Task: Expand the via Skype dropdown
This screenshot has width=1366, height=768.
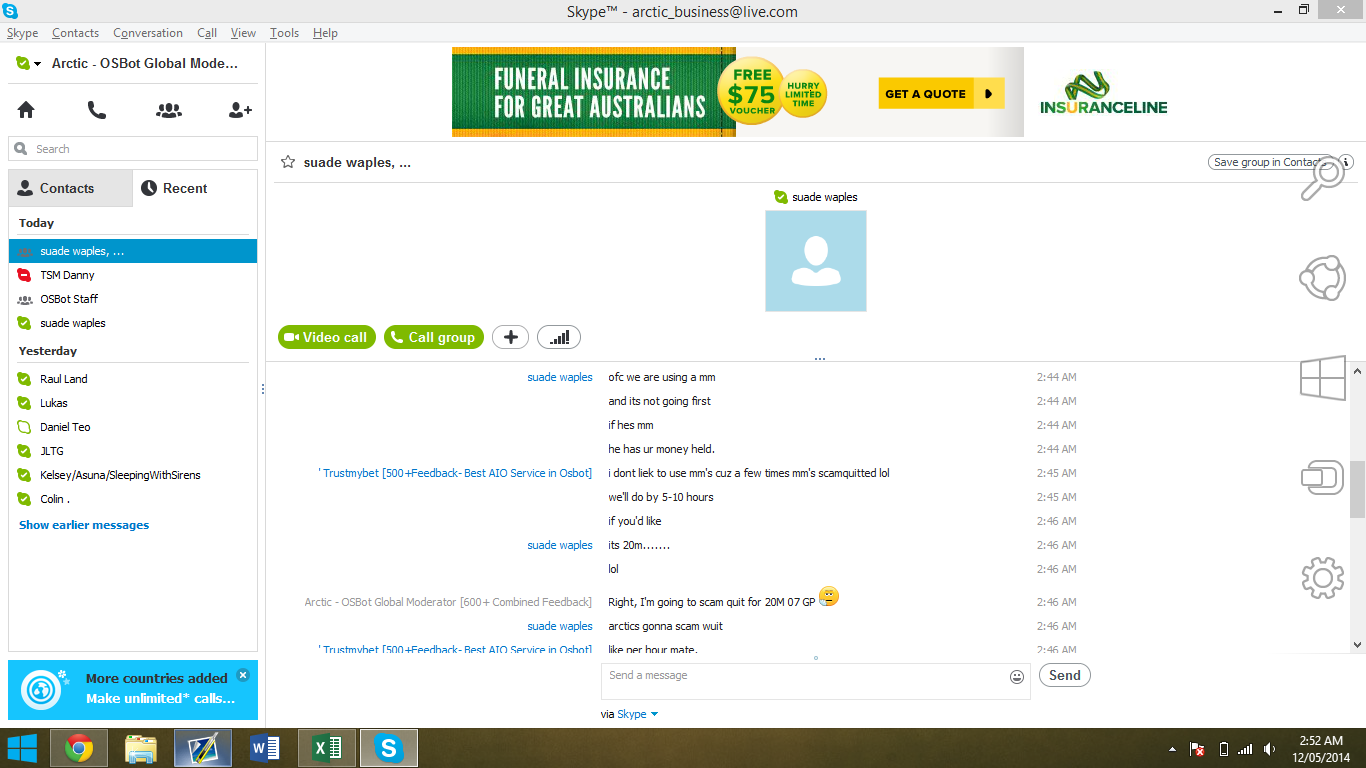Action: click(x=654, y=713)
